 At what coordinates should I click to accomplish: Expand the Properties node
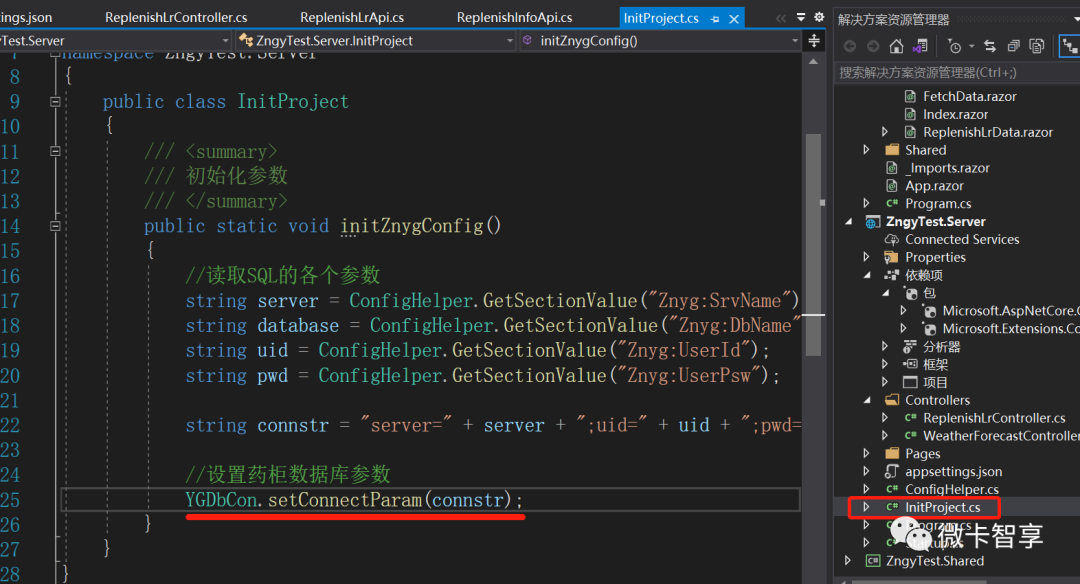pos(866,257)
